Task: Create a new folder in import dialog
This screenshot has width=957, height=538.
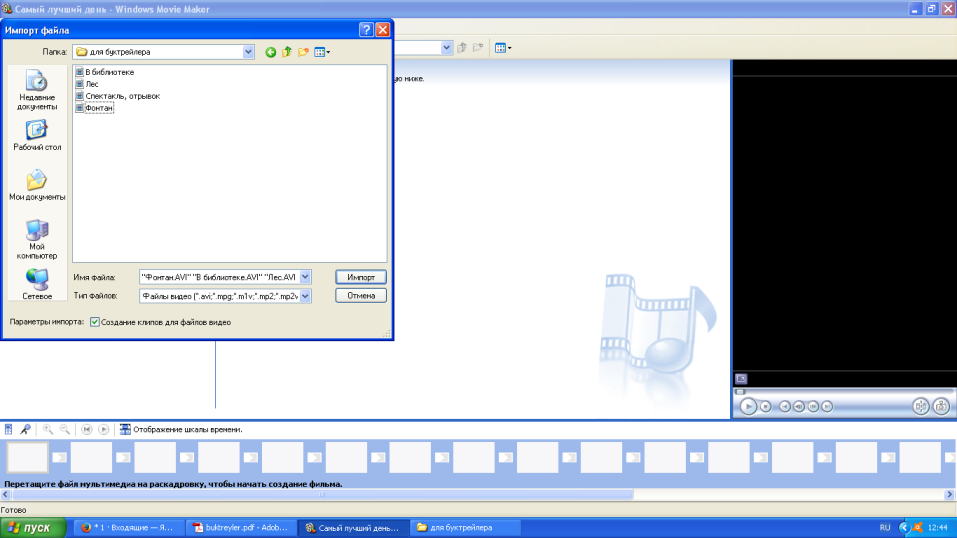Action: [303, 53]
